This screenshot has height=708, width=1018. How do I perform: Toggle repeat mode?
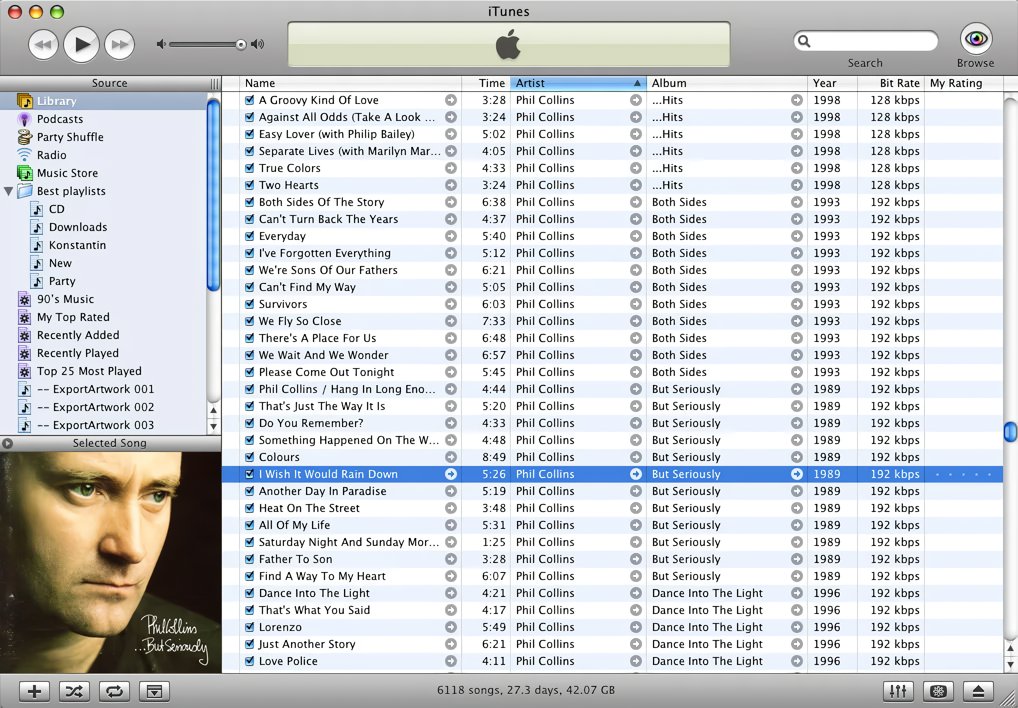pyautogui.click(x=113, y=691)
